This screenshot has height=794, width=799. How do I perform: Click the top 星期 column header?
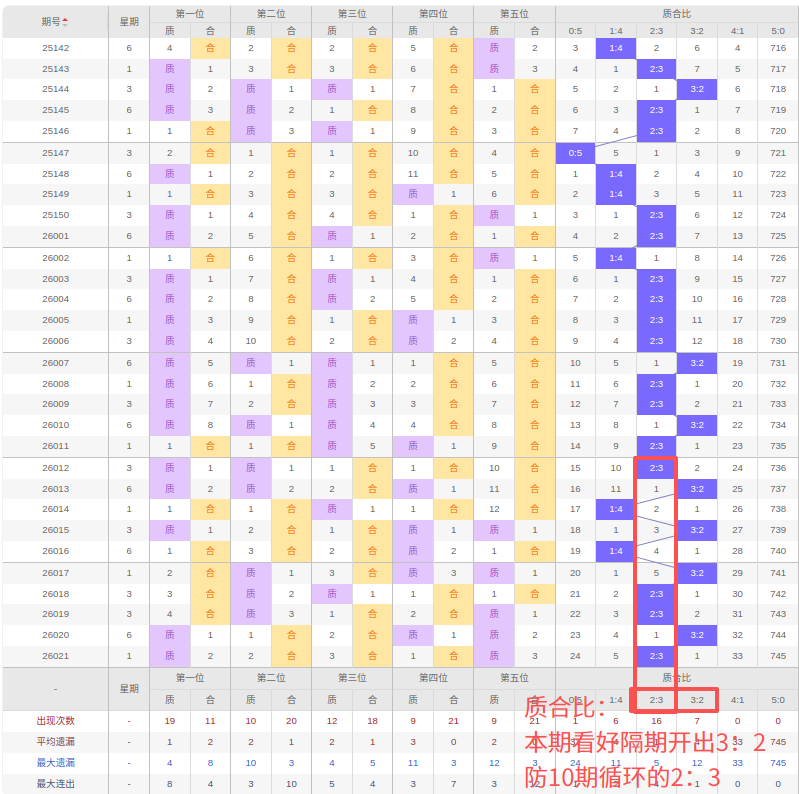coord(129,22)
